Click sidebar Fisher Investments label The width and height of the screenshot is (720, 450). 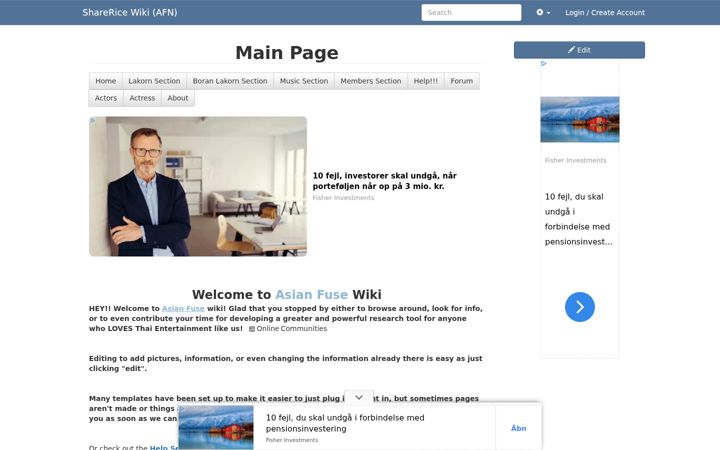coord(575,160)
